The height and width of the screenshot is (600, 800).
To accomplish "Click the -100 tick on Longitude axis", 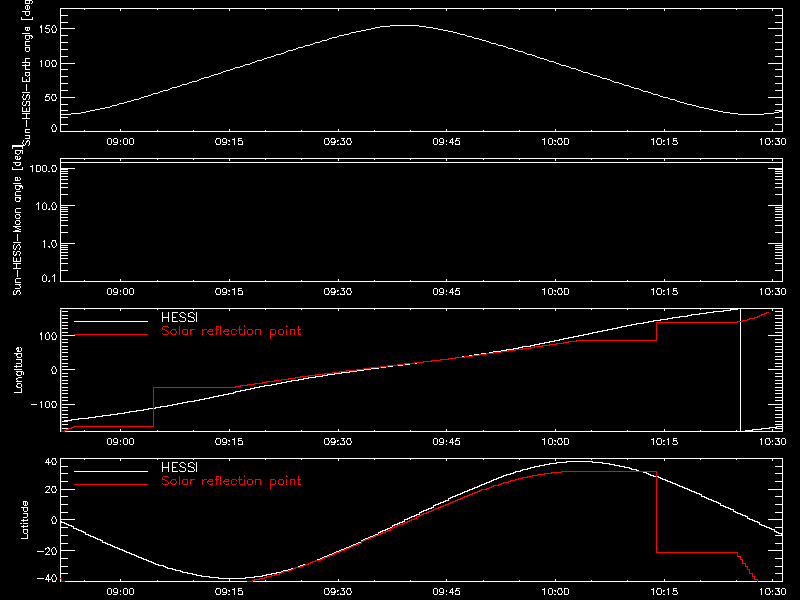I will pos(44,405).
